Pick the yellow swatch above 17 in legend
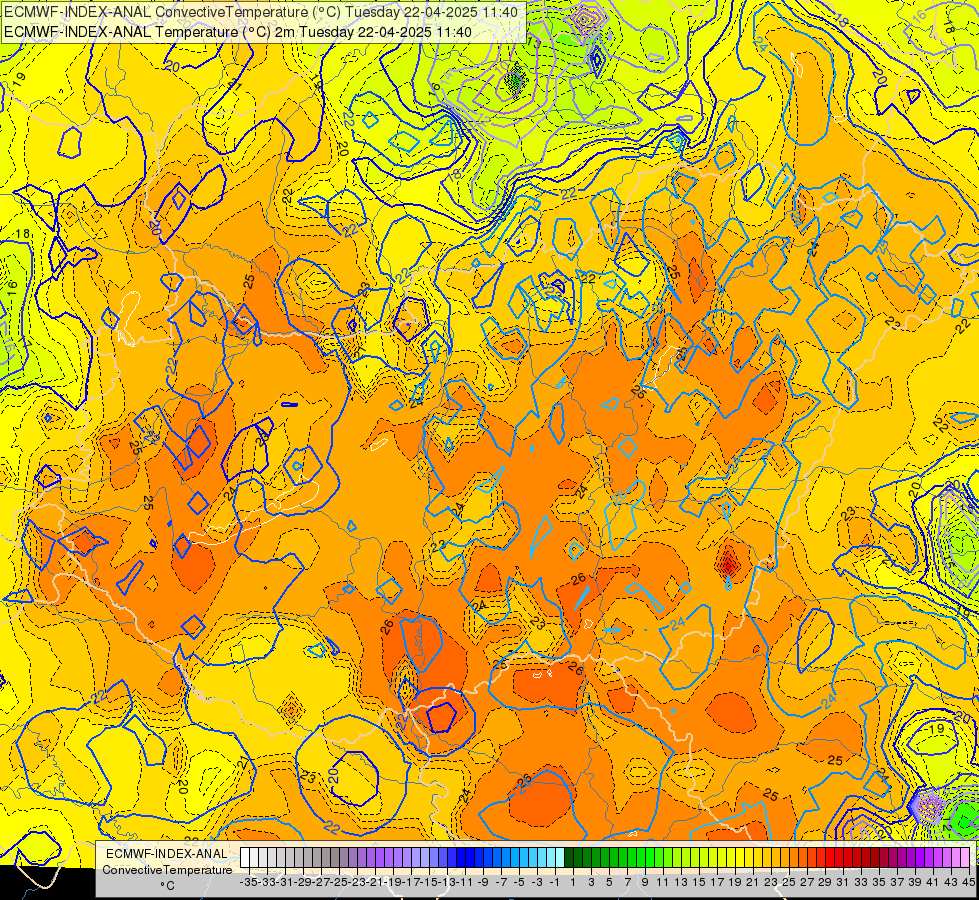This screenshot has height=900, width=979. coord(713,857)
